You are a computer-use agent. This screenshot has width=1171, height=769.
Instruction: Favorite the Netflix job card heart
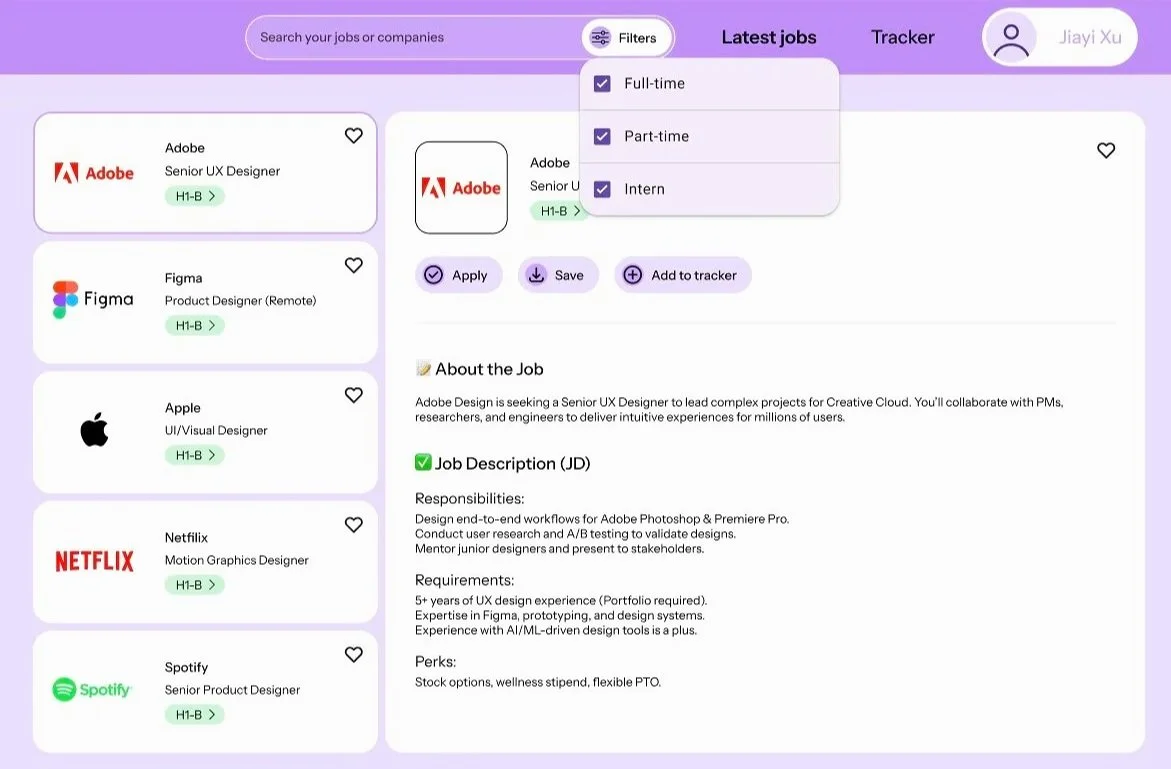tap(353, 525)
